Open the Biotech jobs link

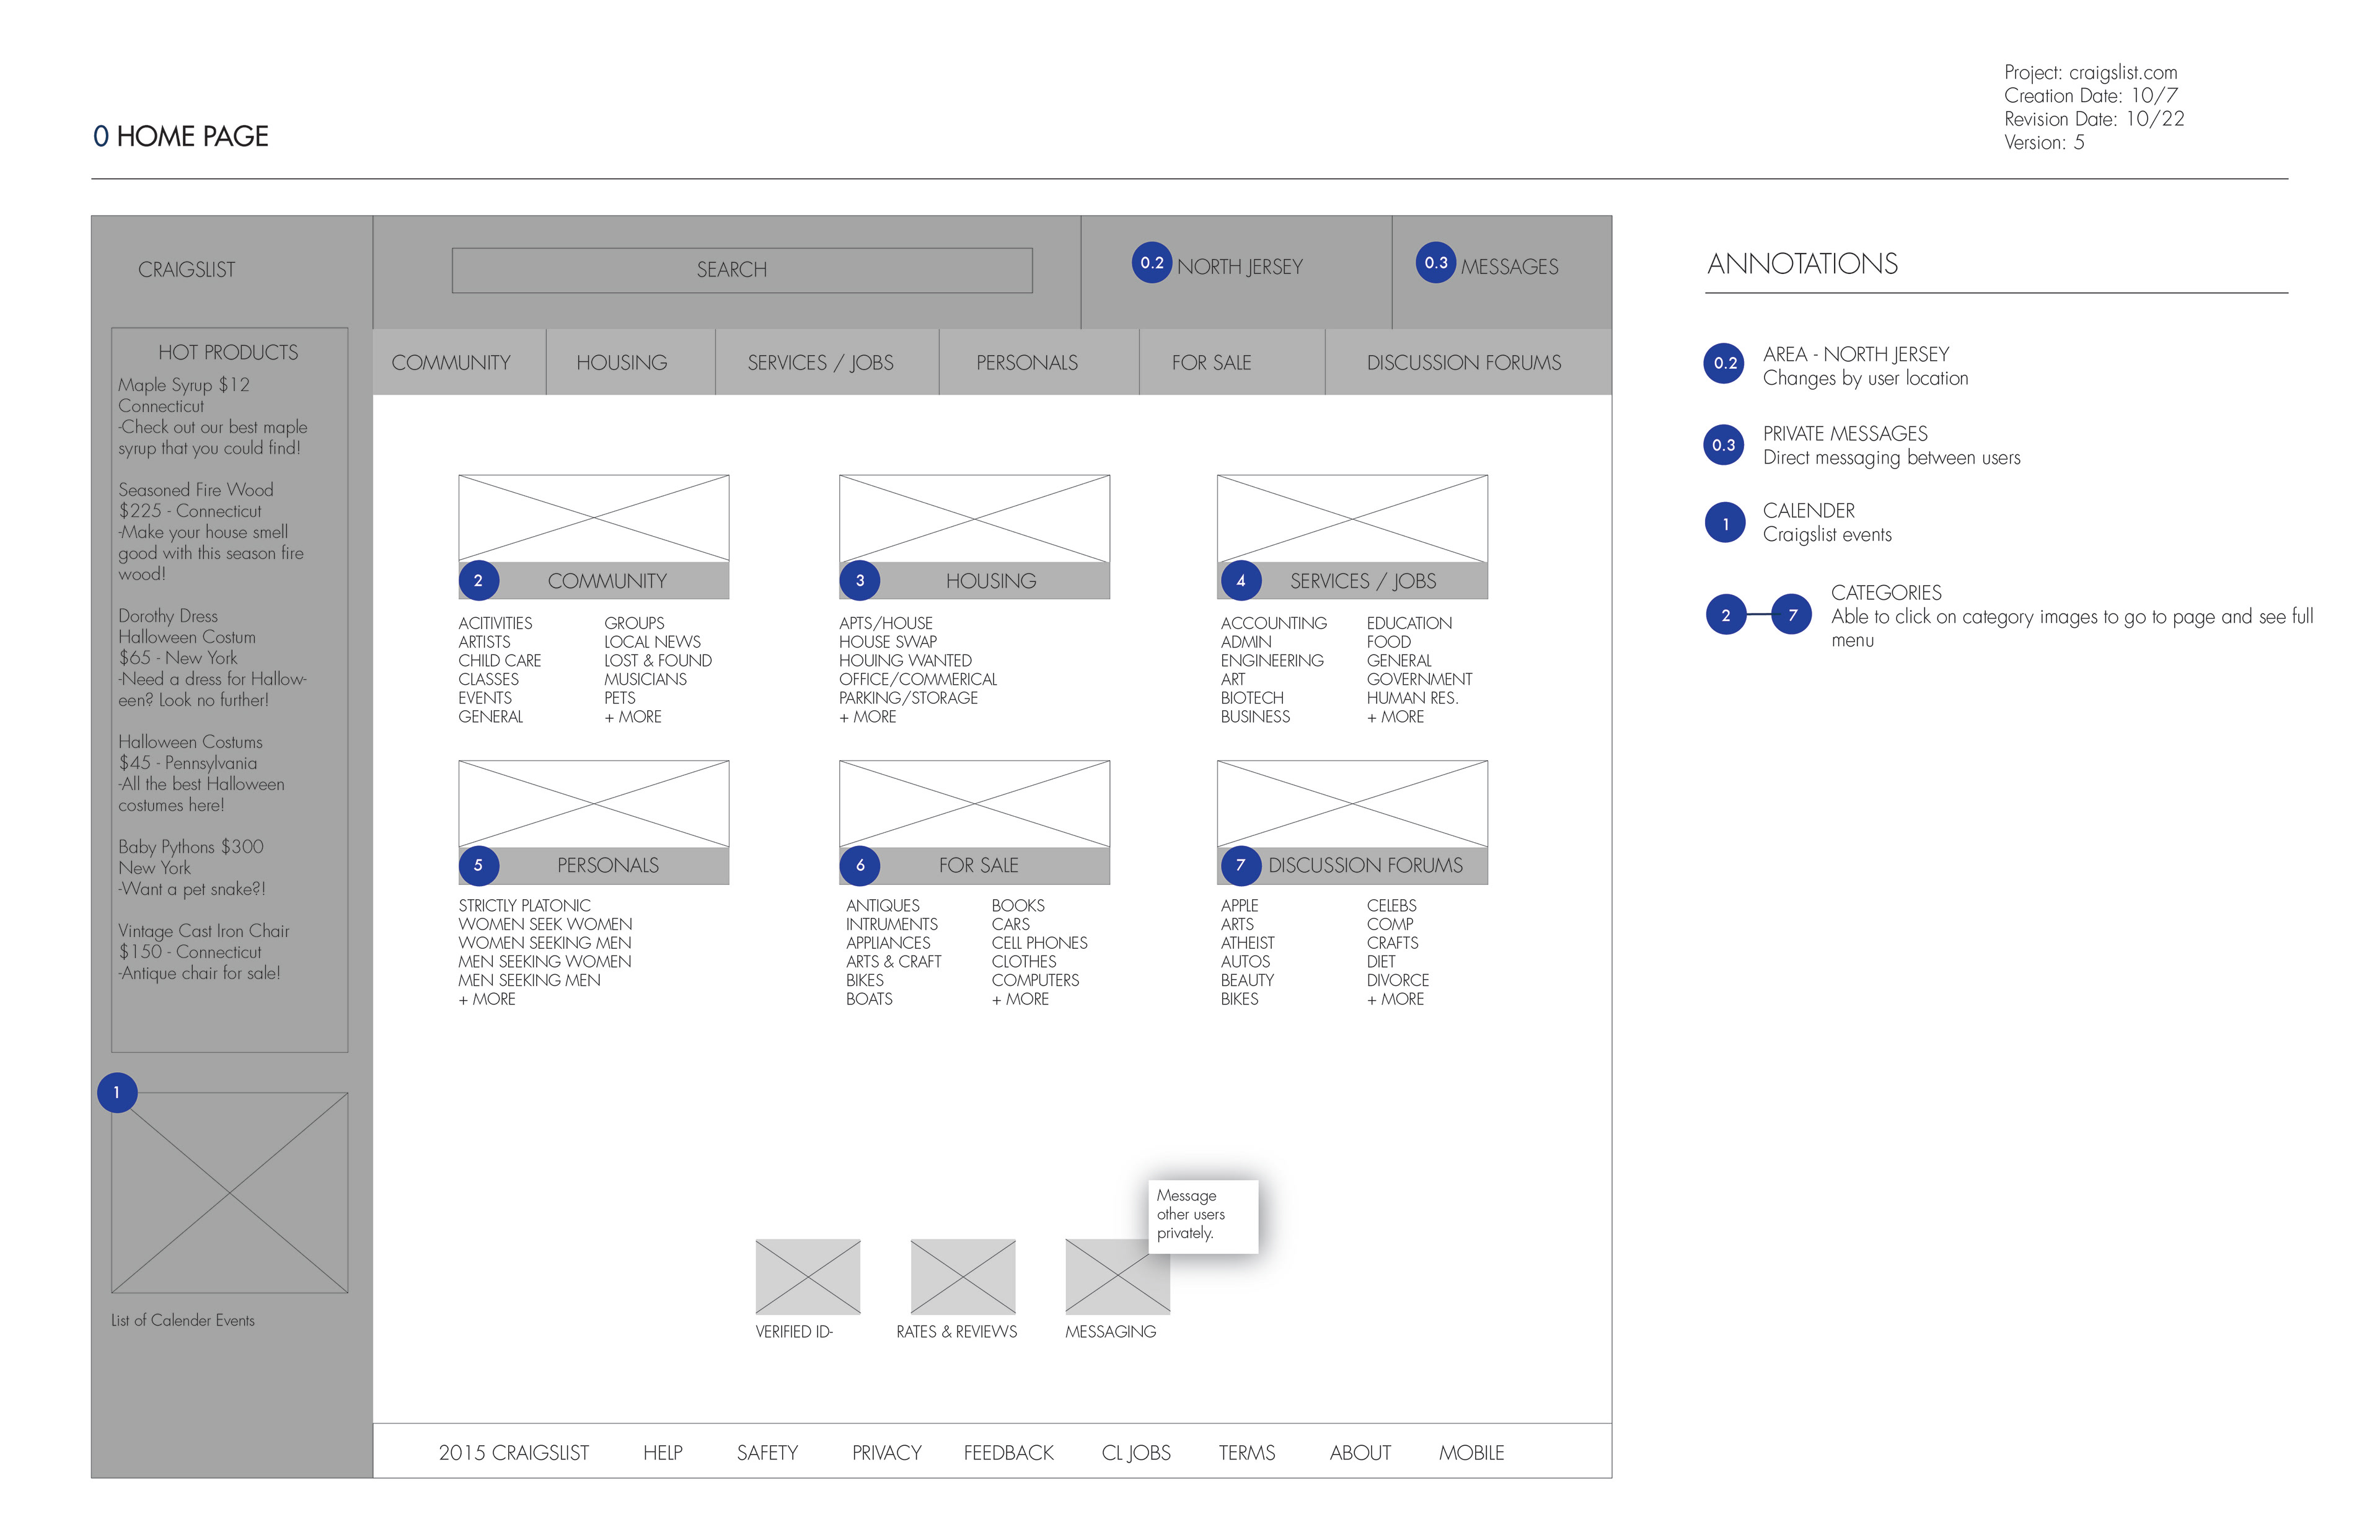click(x=1252, y=698)
